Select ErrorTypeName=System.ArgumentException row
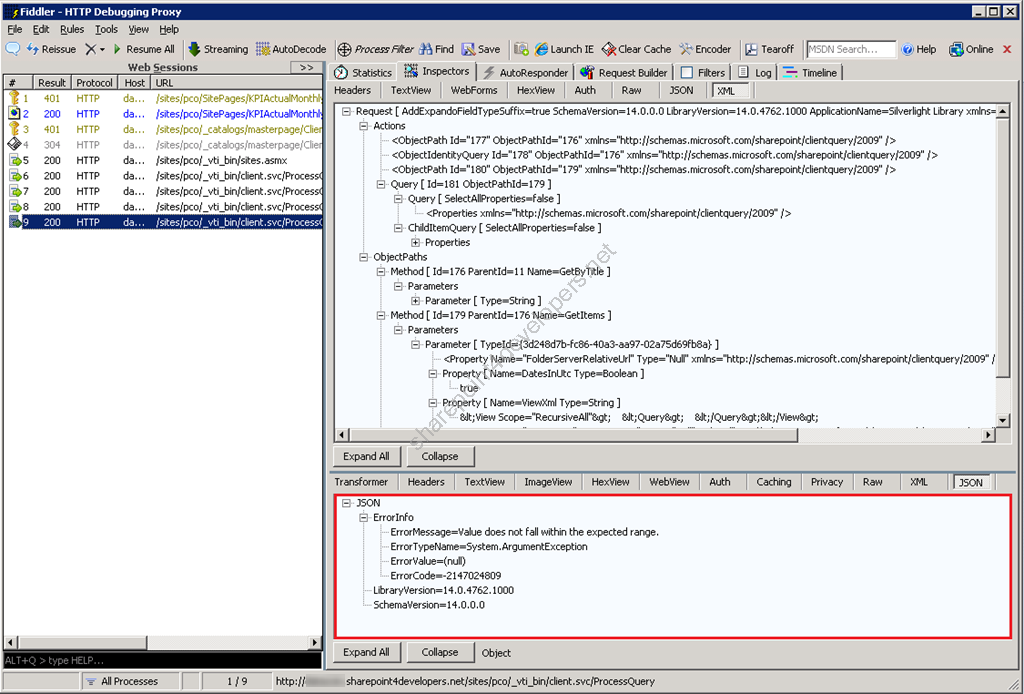Viewport: 1024px width, 694px height. tap(488, 547)
